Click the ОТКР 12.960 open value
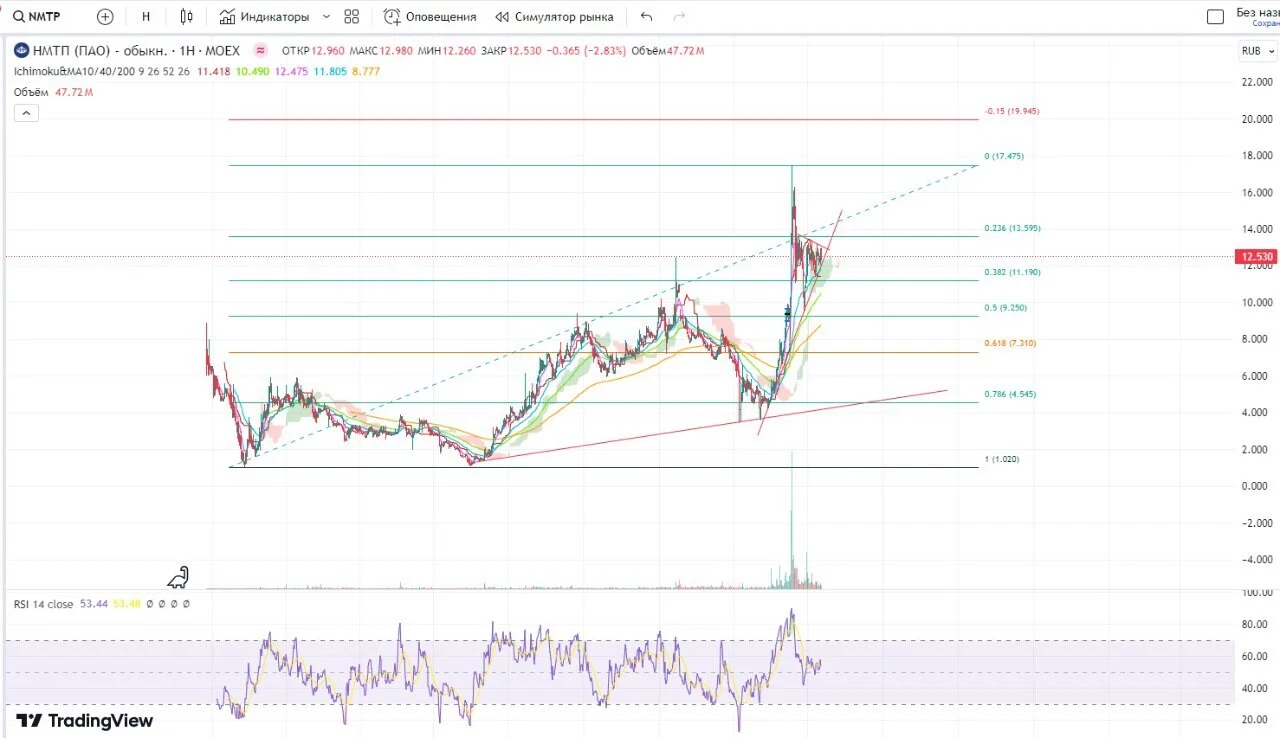The width and height of the screenshot is (1280, 738). (x=313, y=50)
